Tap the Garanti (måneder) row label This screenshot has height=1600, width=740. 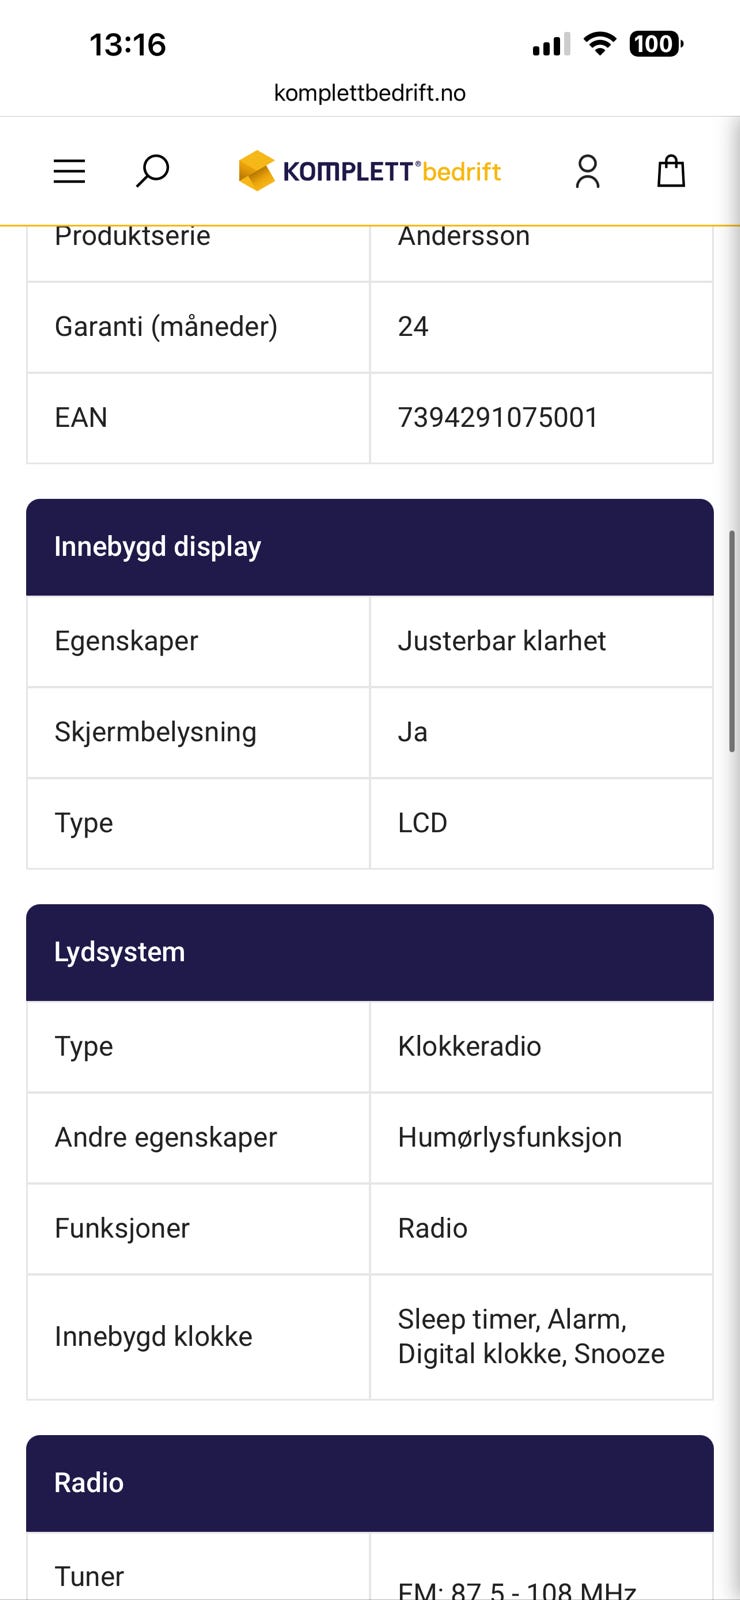tap(166, 327)
